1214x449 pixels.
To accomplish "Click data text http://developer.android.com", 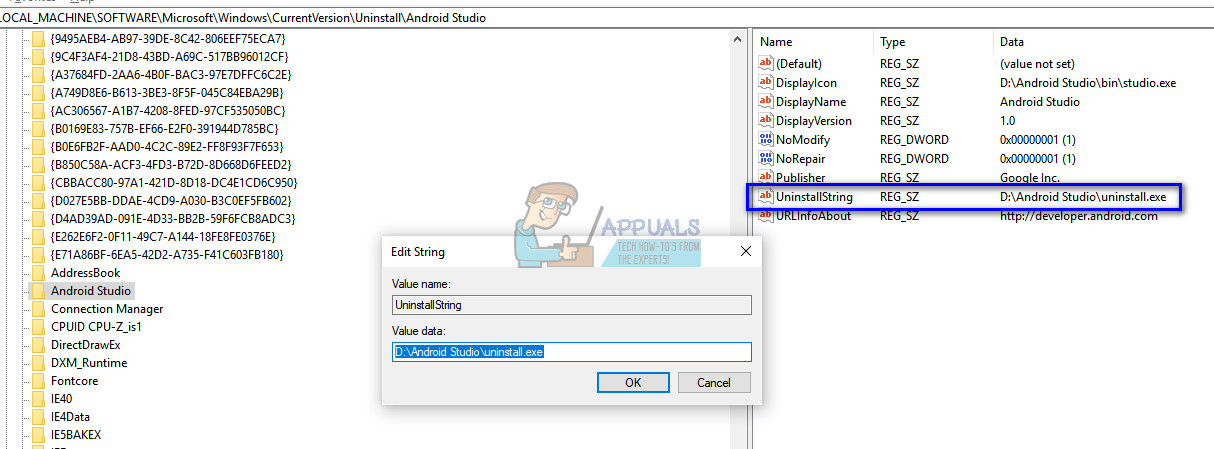I will coord(1079,216).
